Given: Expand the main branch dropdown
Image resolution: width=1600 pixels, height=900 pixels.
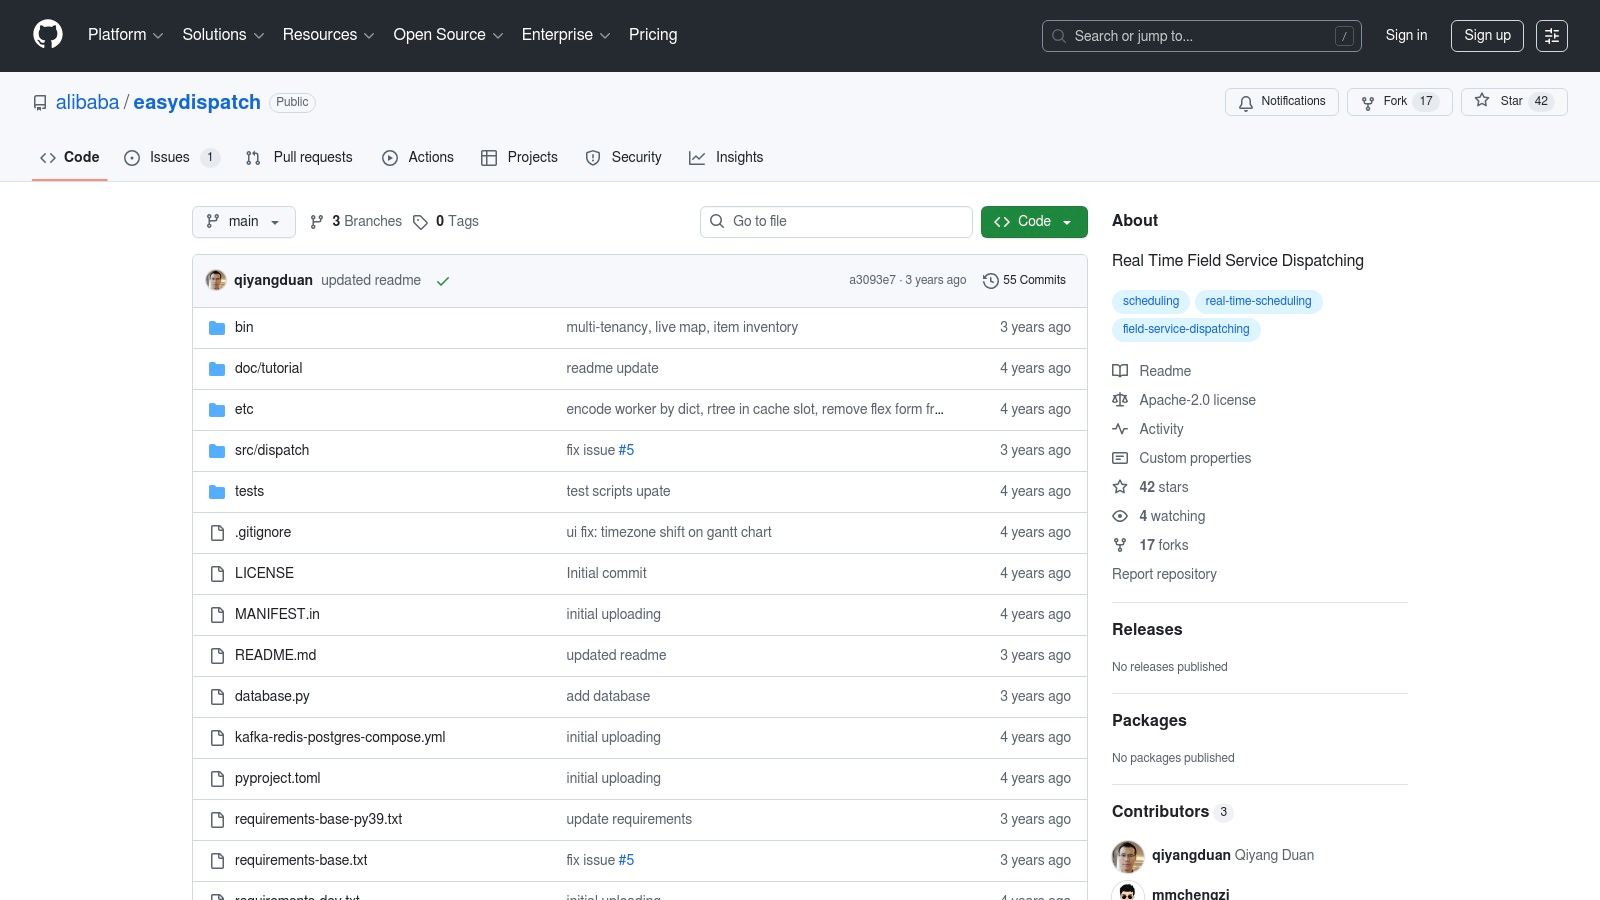Looking at the screenshot, I should click(x=243, y=222).
